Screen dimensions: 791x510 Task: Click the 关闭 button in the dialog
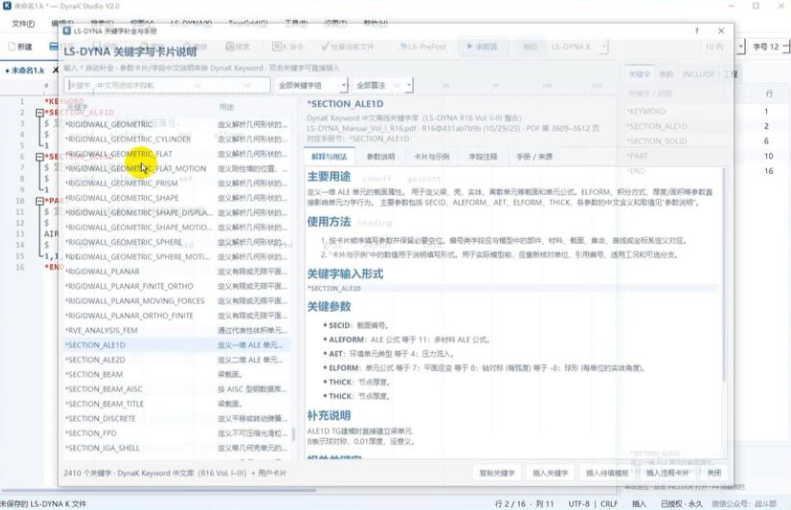[x=714, y=473]
